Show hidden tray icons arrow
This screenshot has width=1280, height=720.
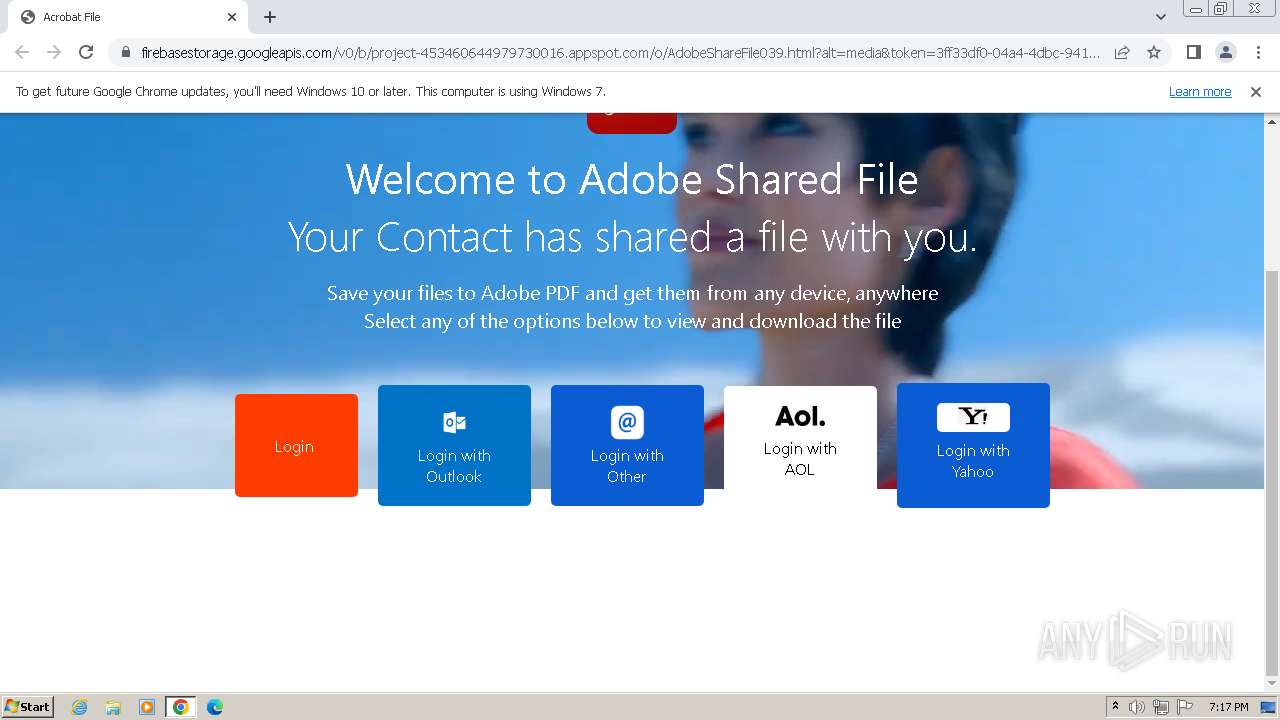point(1115,707)
